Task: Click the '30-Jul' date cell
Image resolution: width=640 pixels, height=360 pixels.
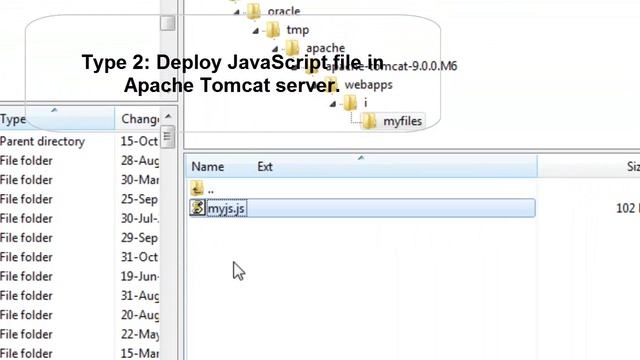Action: (140, 218)
